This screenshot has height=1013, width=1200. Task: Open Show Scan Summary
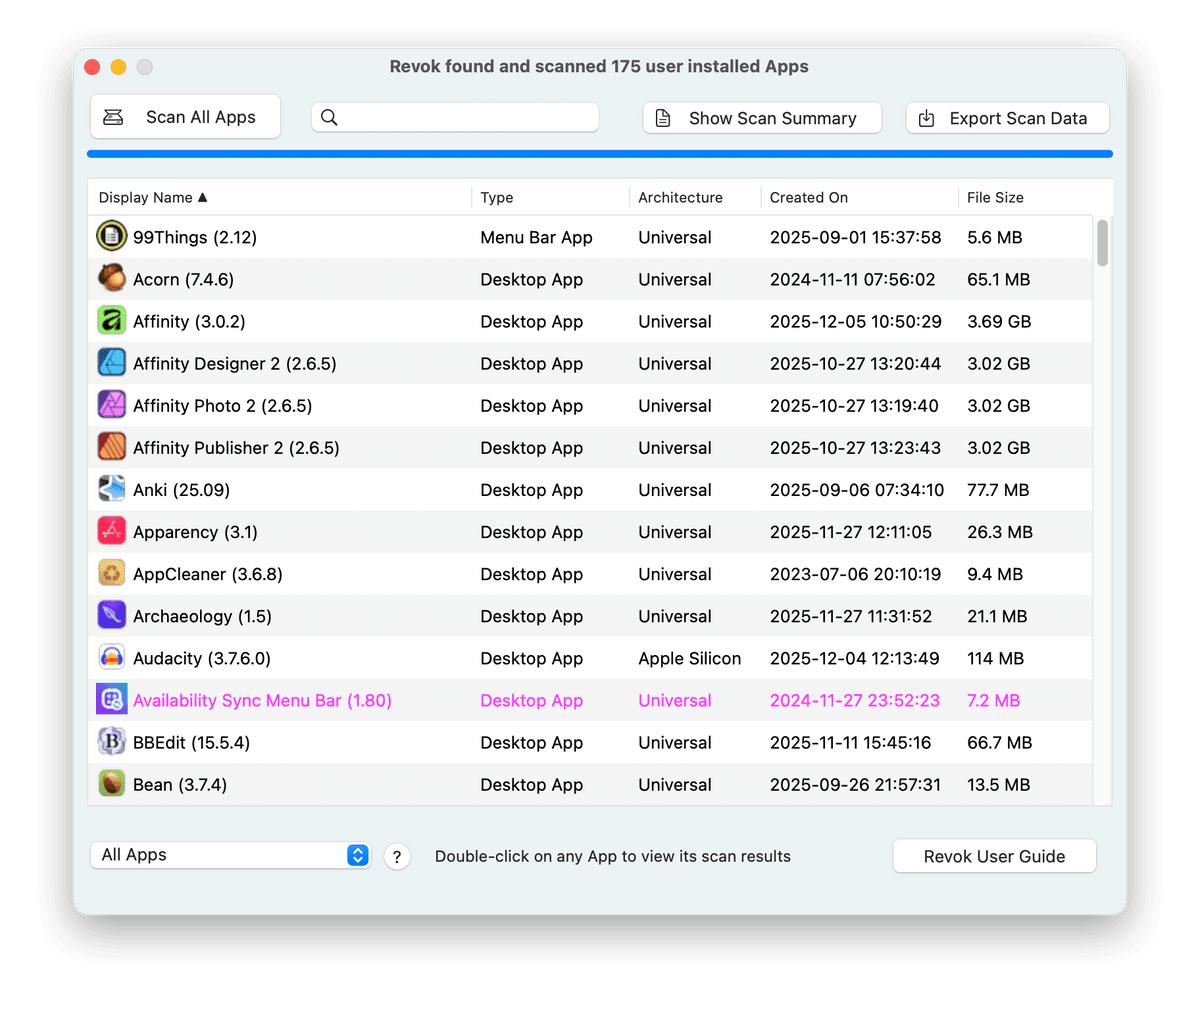click(x=762, y=118)
